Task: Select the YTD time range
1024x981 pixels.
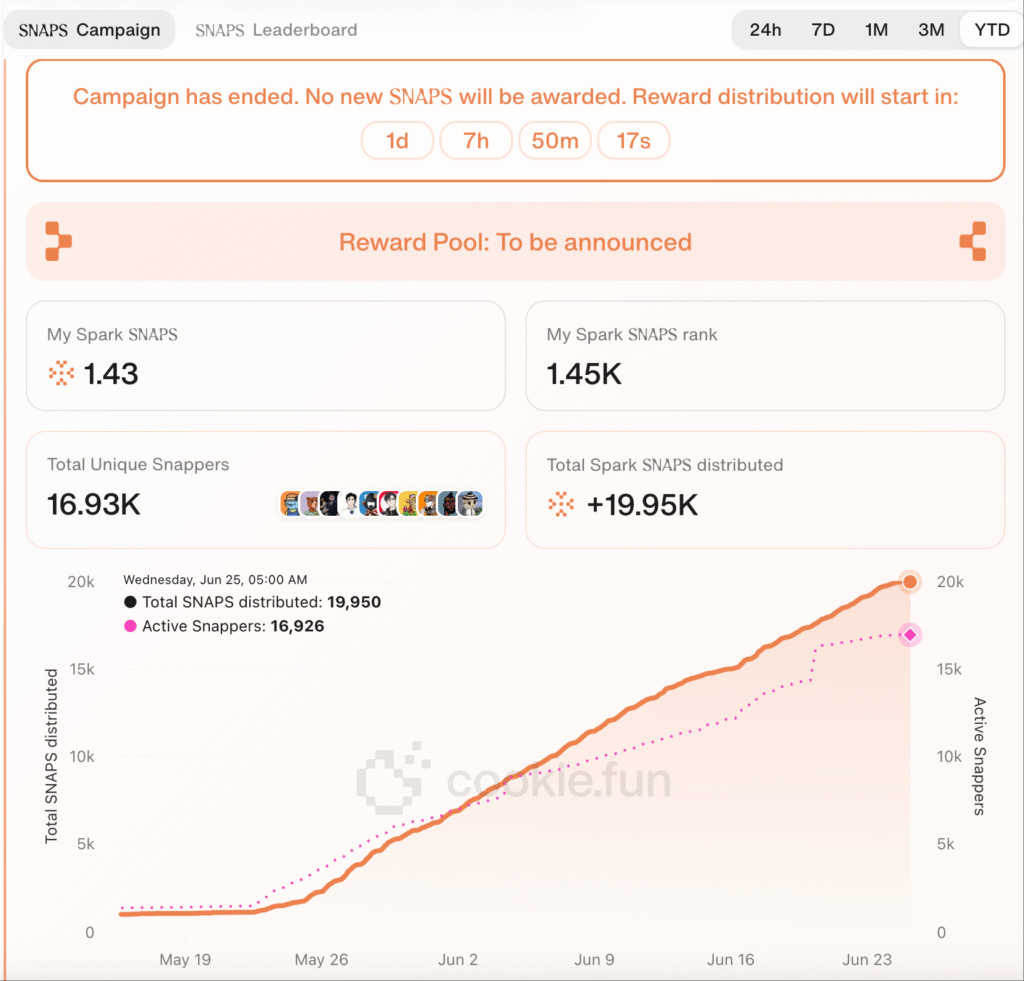Action: [991, 30]
